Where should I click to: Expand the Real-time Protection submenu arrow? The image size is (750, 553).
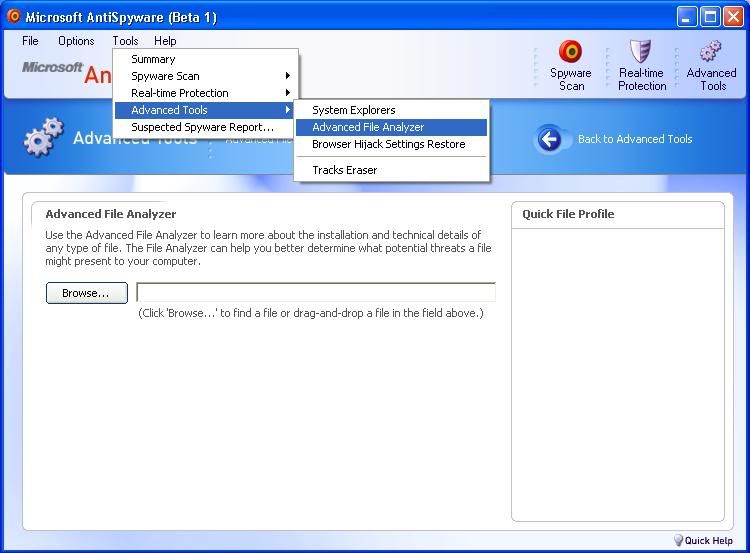pos(287,92)
